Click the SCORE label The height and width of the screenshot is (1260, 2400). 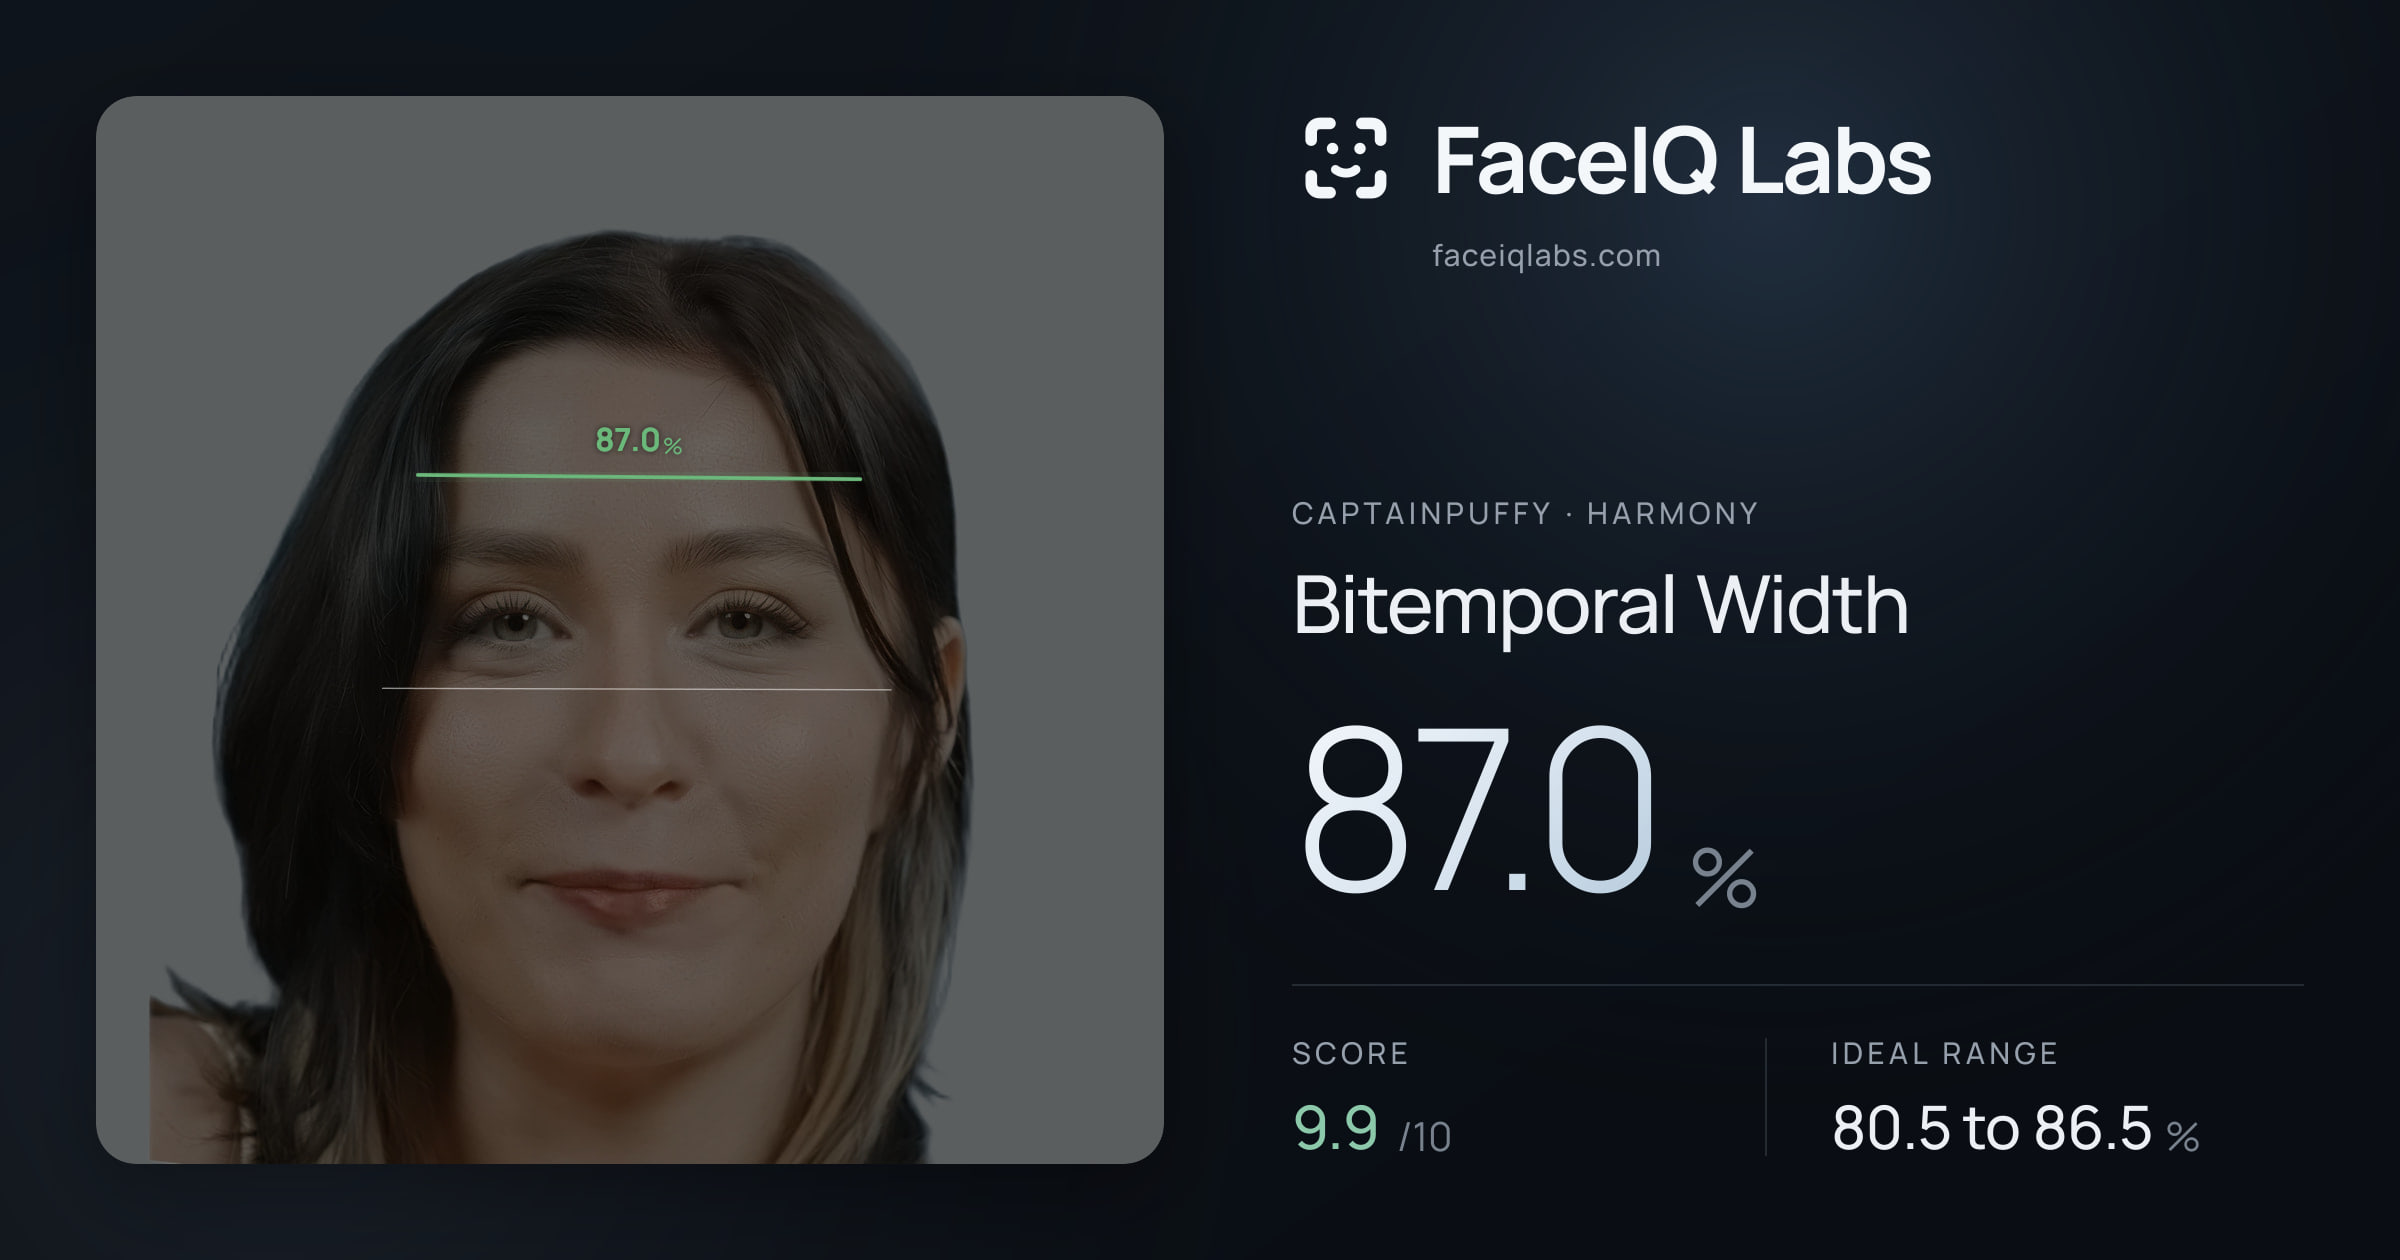(1350, 1053)
